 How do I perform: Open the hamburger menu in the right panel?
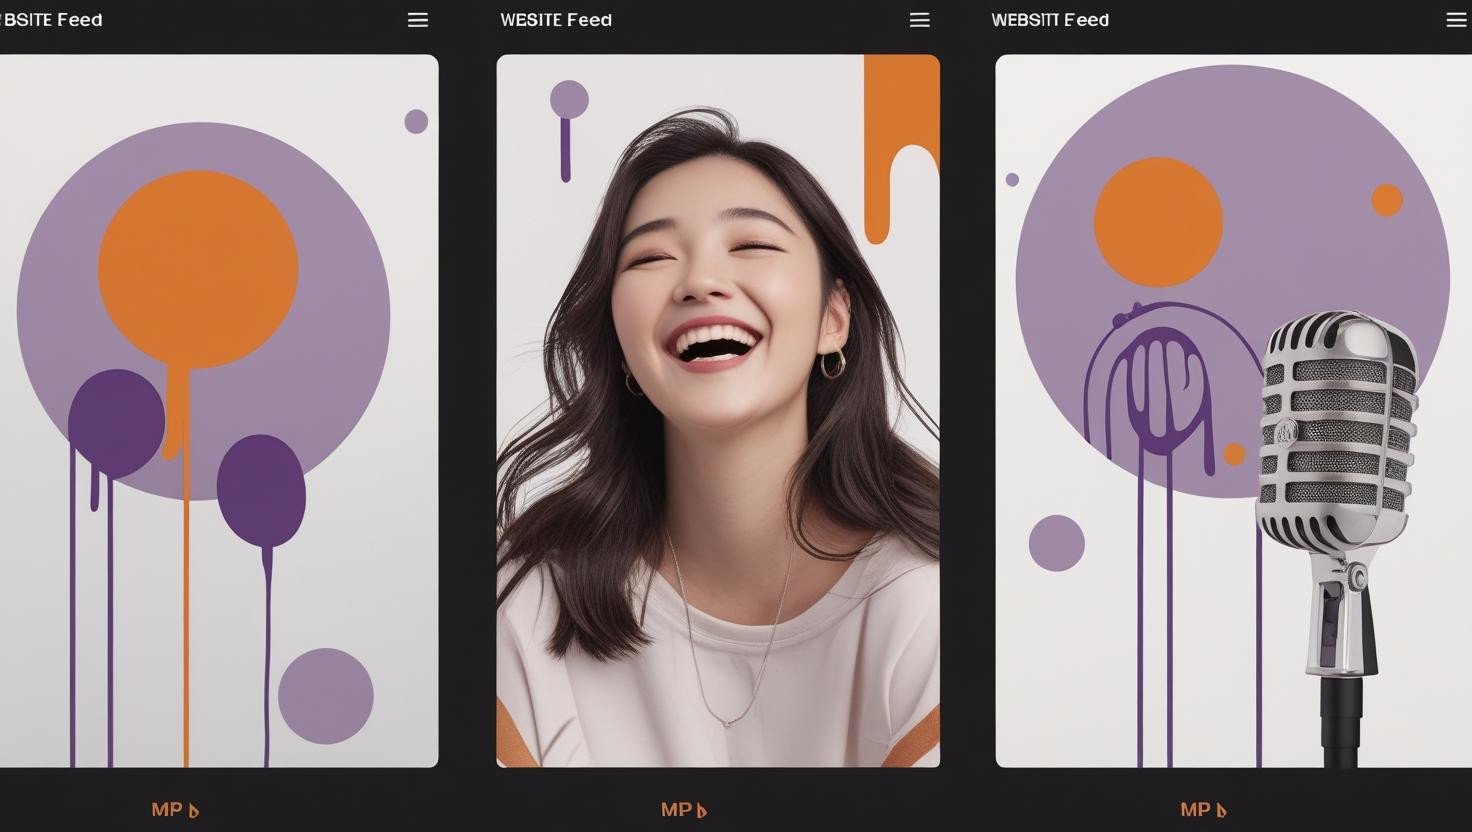tap(1456, 20)
